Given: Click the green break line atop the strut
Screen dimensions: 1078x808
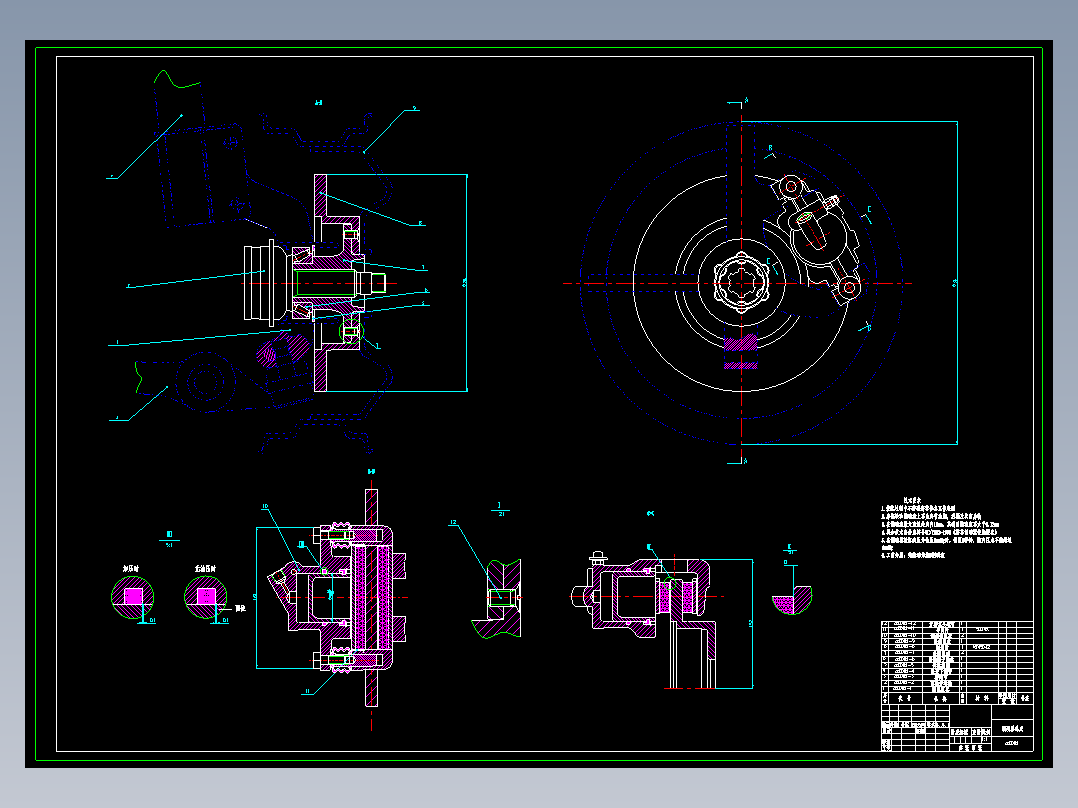Looking at the screenshot, I should pos(177,78).
